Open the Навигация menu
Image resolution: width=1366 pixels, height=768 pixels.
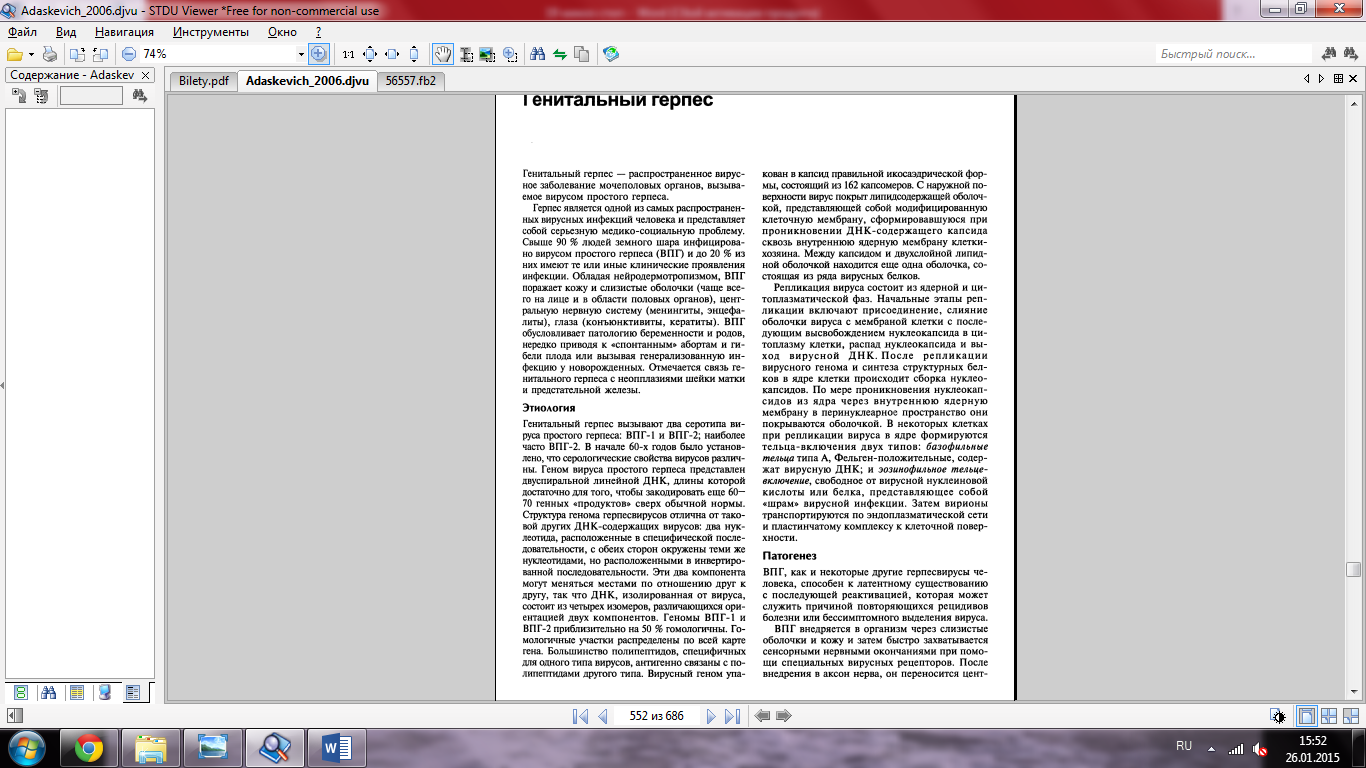click(124, 32)
